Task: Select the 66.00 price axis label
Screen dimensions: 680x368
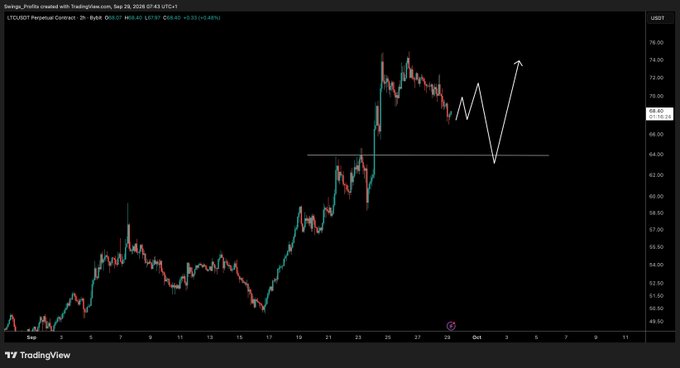Action: pos(656,134)
